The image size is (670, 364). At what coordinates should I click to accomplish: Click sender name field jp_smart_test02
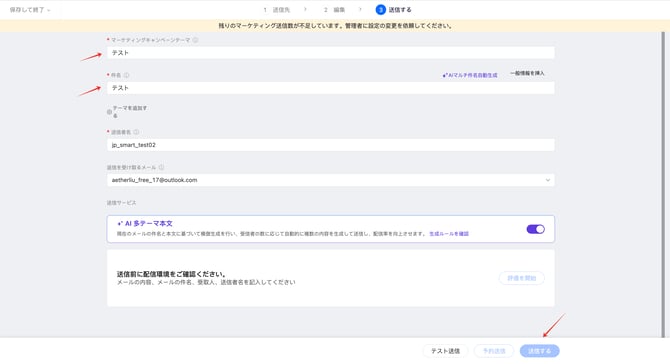click(330, 145)
